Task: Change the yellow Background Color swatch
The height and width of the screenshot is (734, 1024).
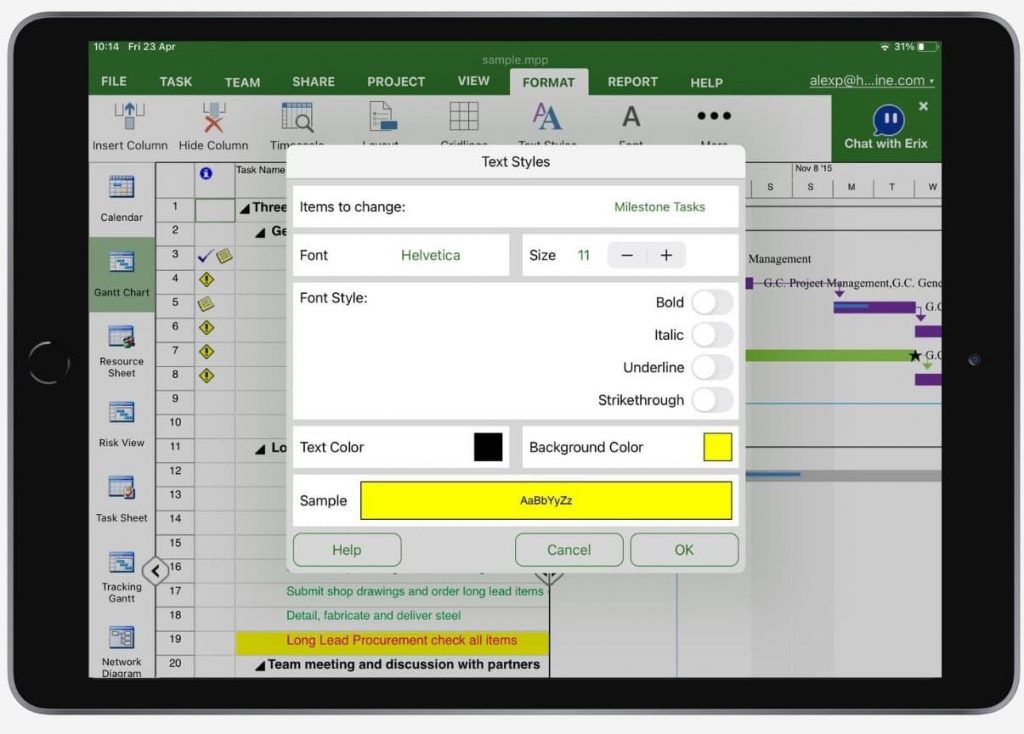Action: [719, 447]
